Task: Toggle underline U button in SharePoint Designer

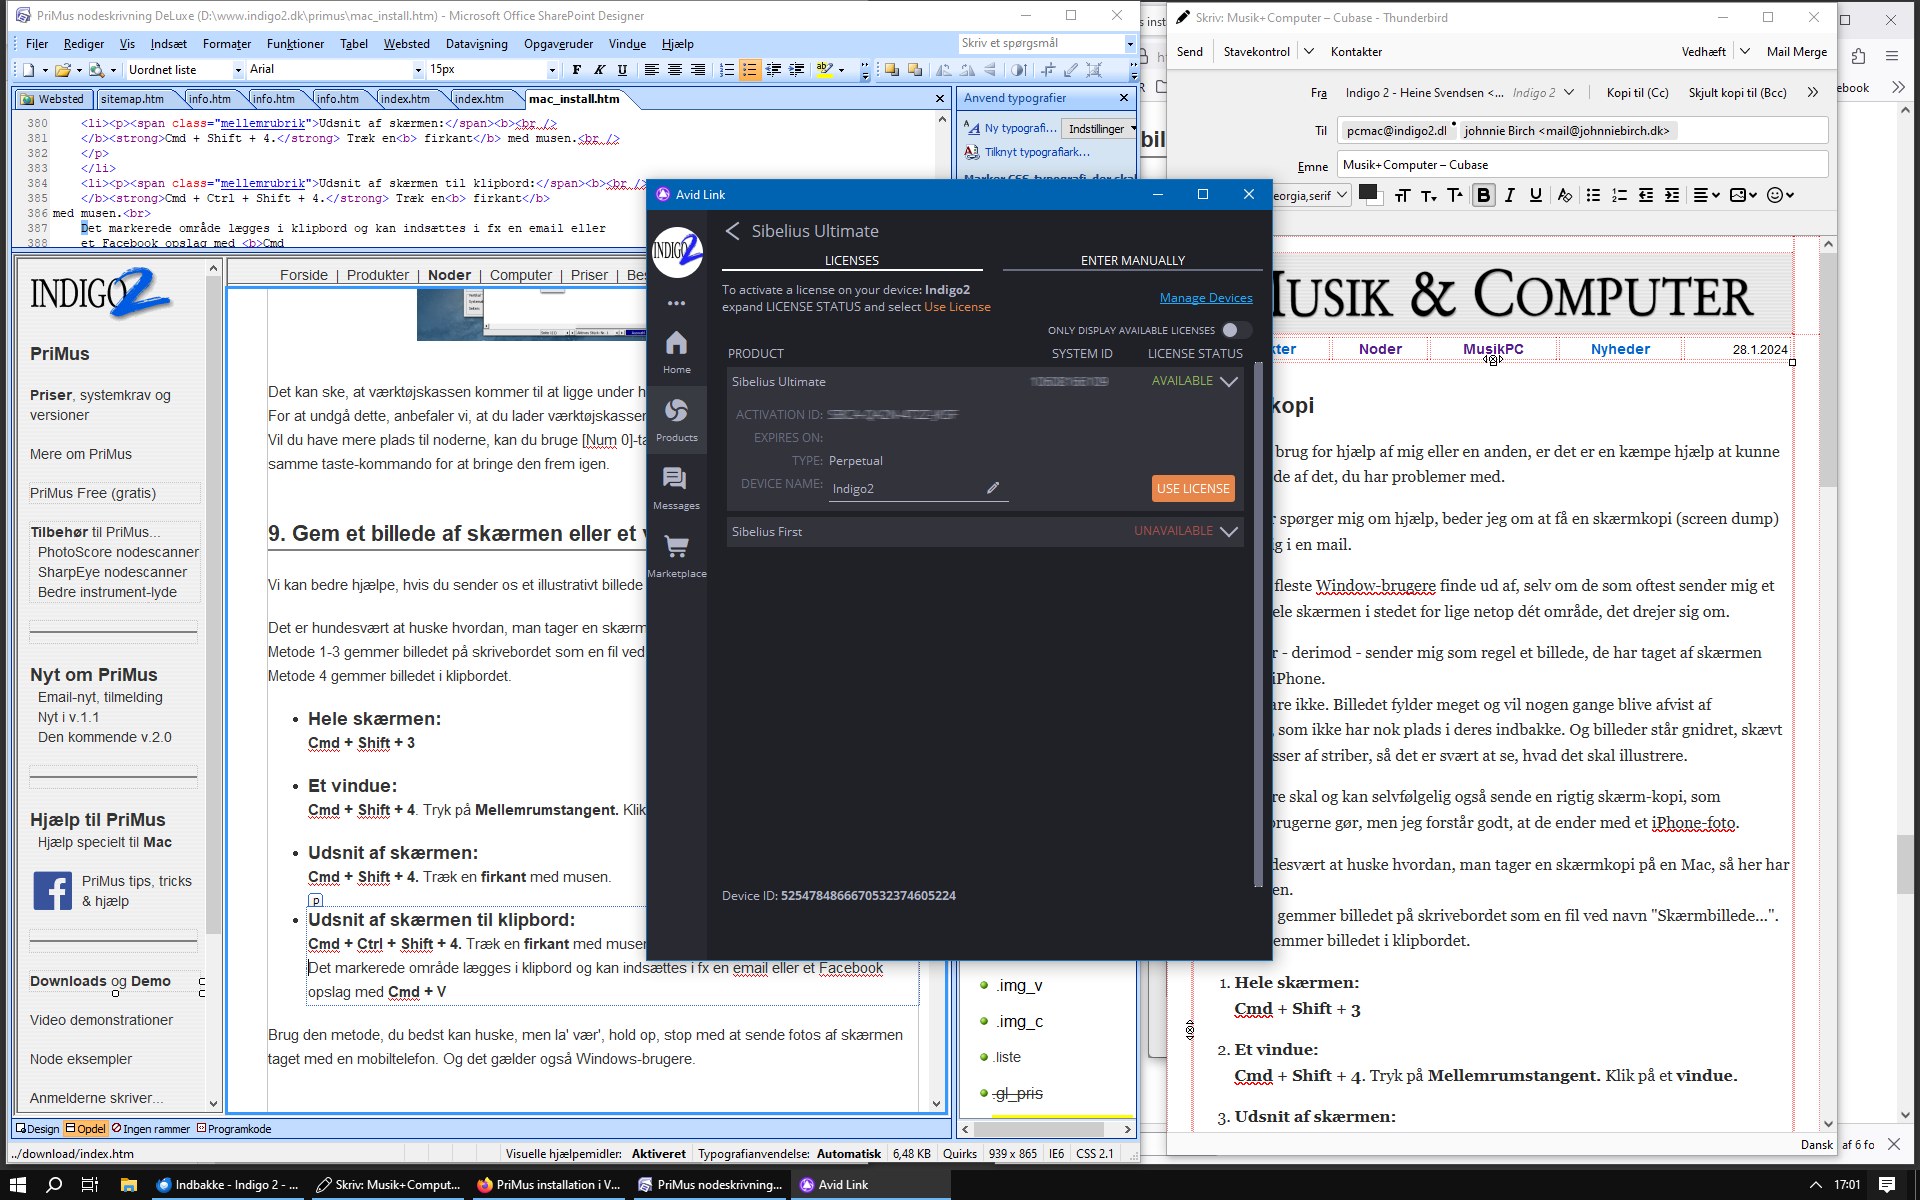Action: pyautogui.click(x=622, y=70)
